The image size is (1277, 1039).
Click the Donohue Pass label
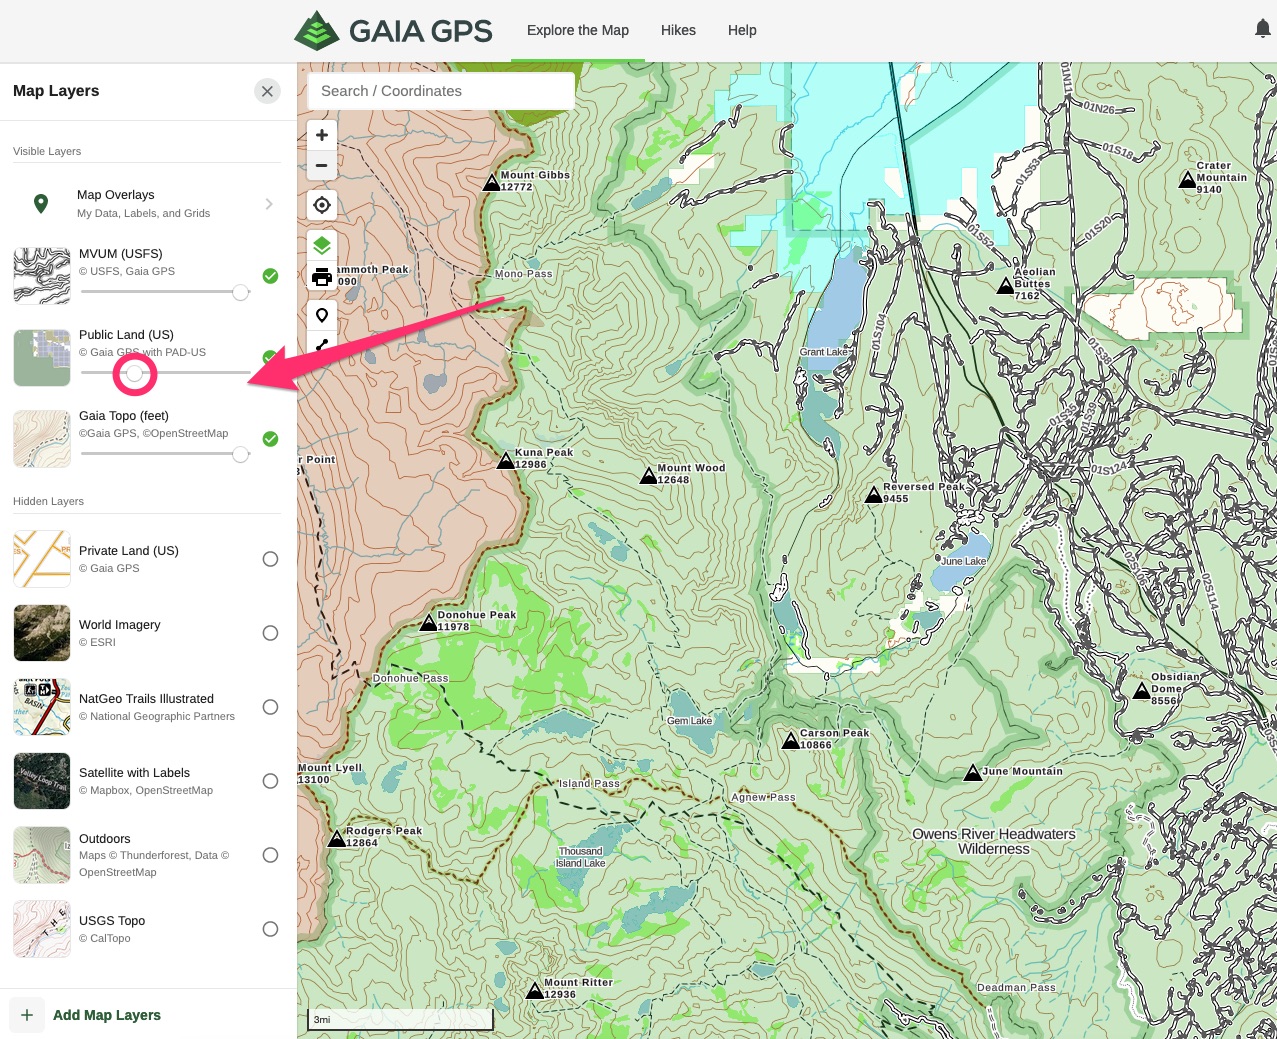tap(411, 678)
